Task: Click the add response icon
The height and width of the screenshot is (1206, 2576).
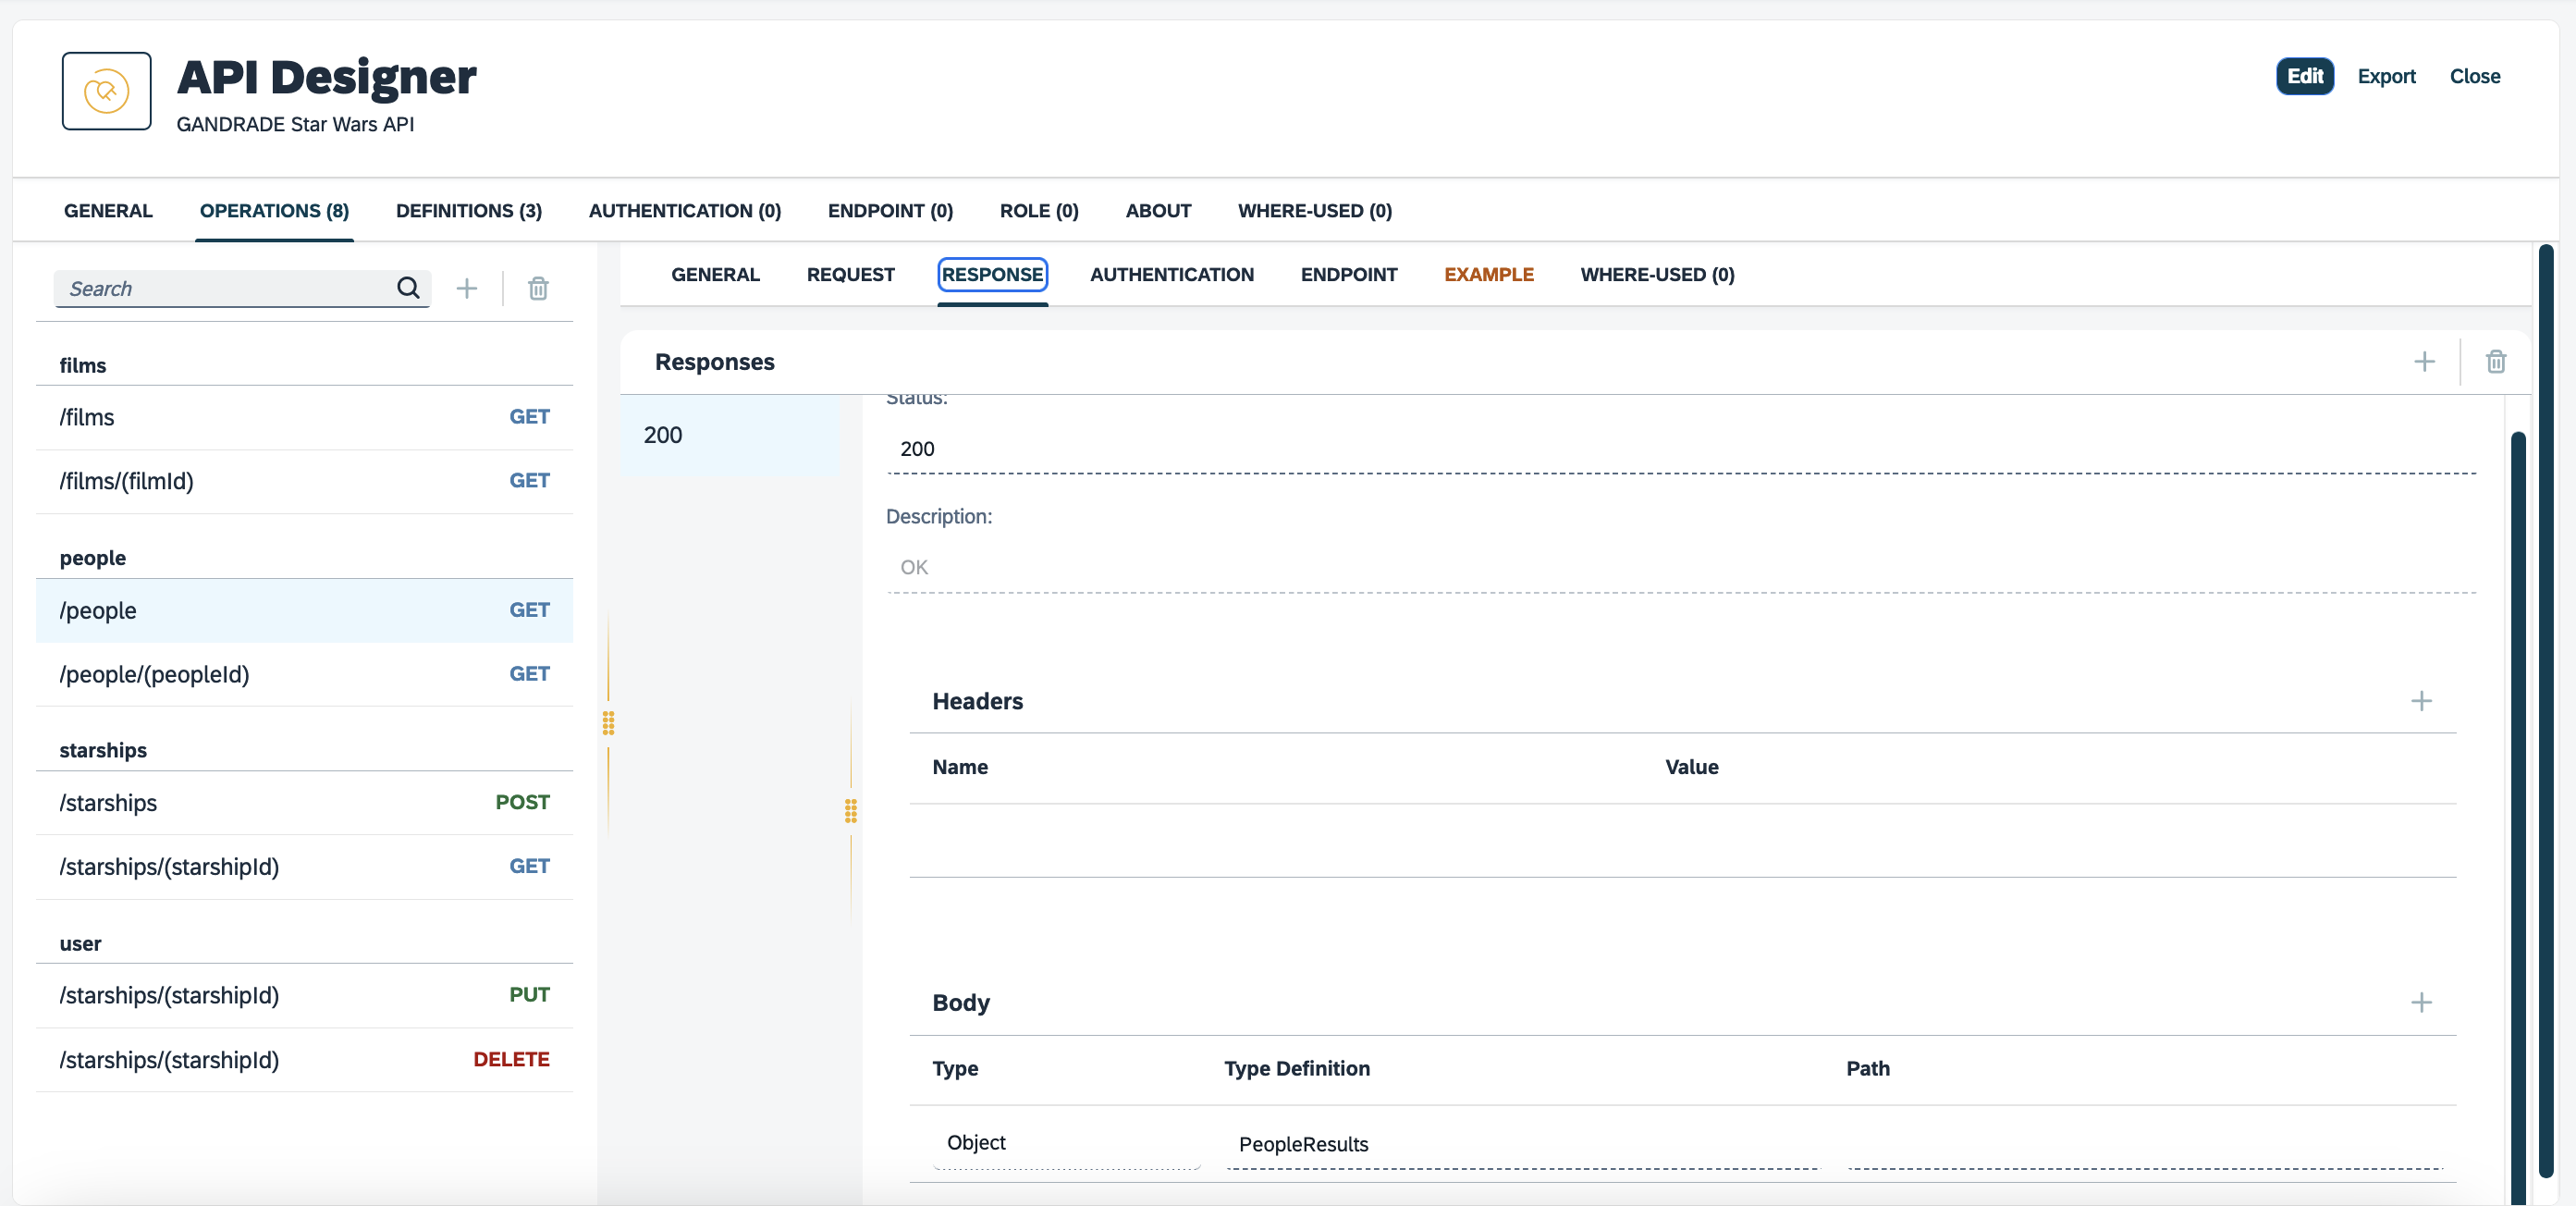Action: tap(2425, 362)
